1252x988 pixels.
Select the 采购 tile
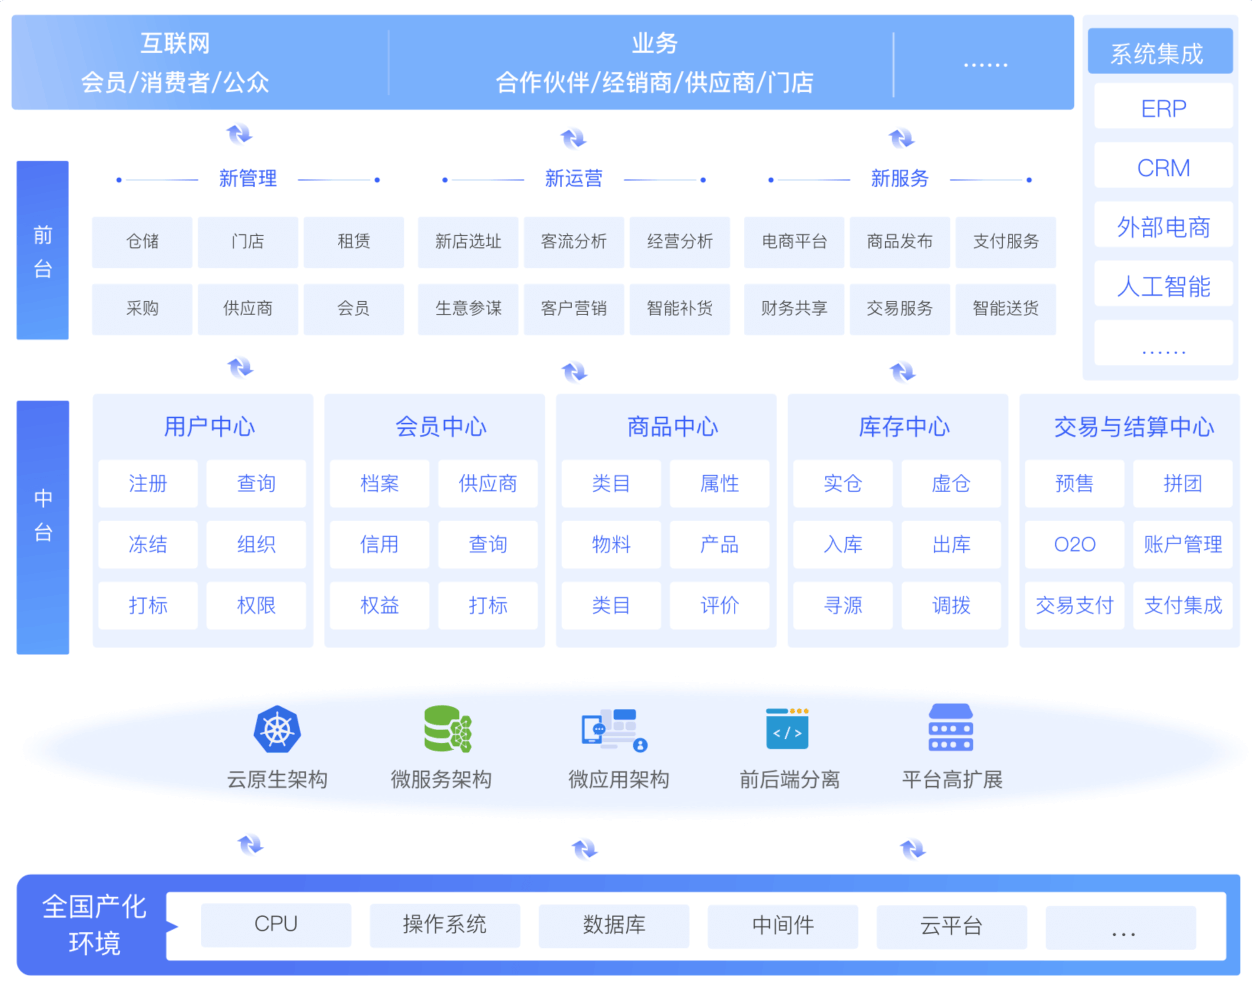pyautogui.click(x=142, y=308)
